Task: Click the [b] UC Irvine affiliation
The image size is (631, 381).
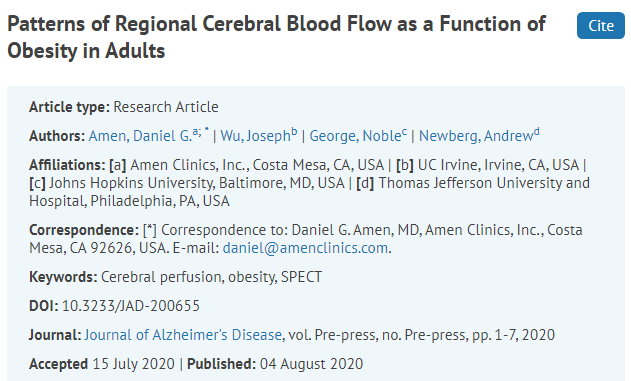Action: 488,165
